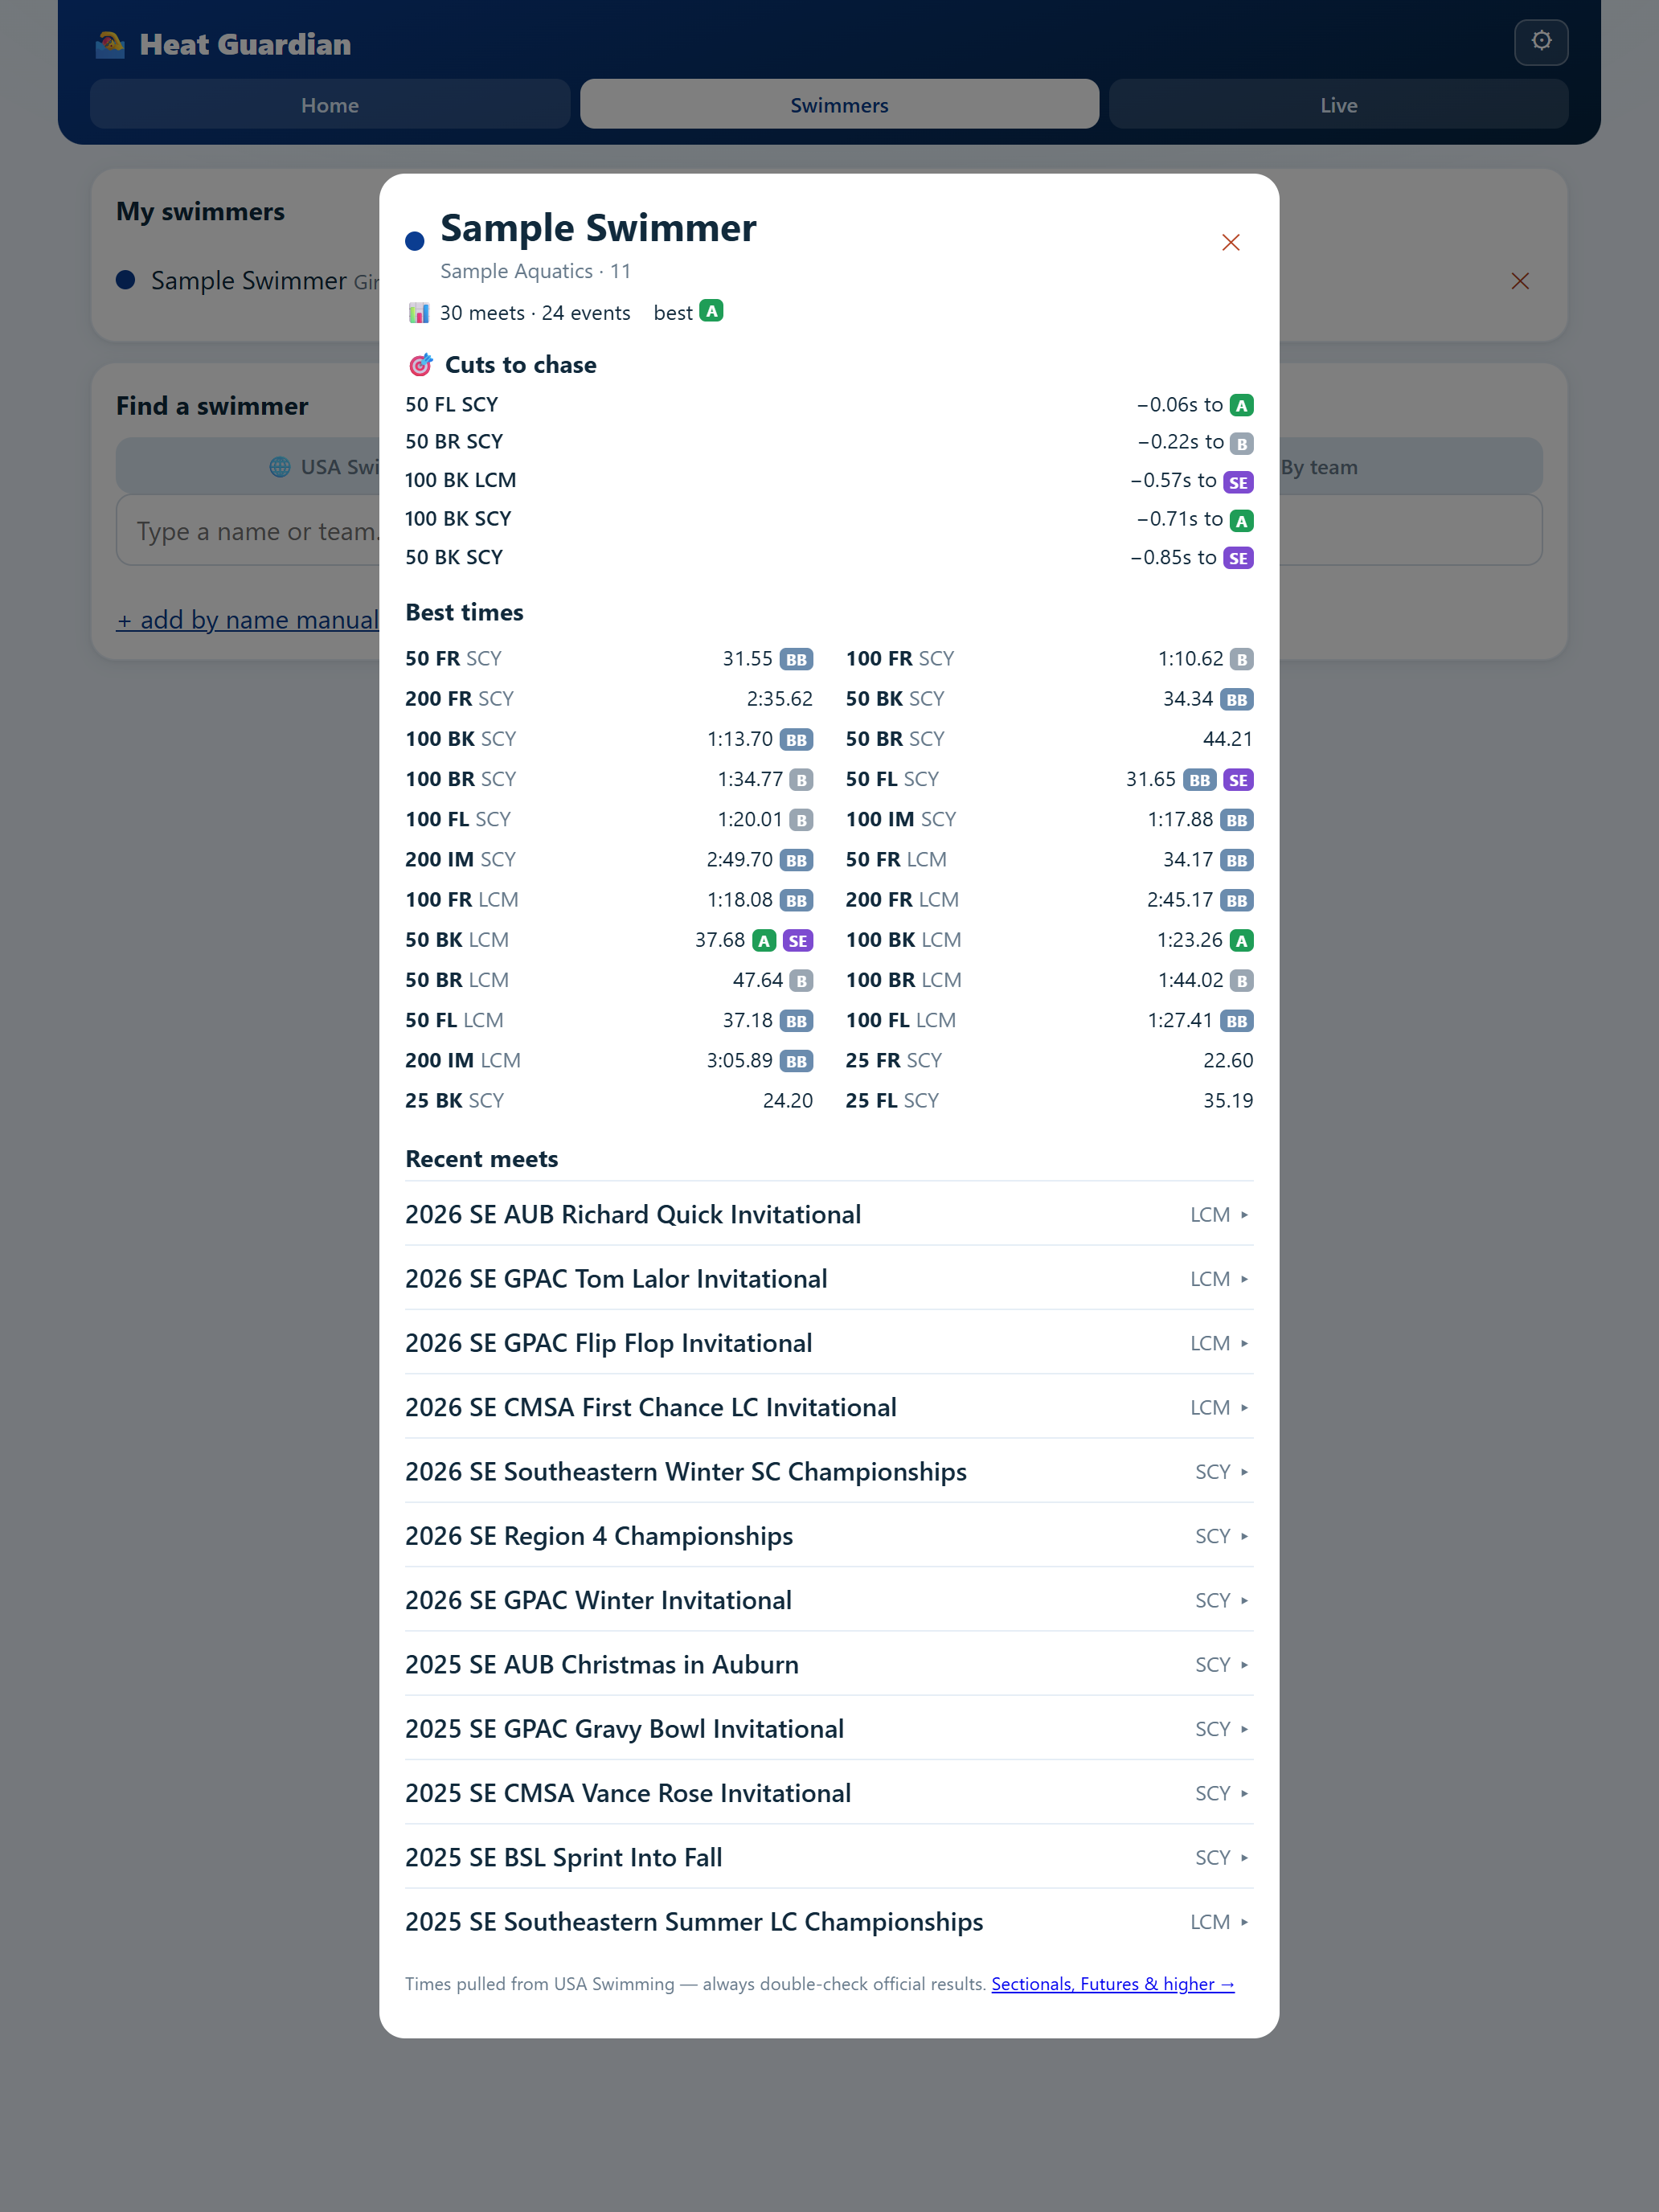Expand 2025 SE Southeastern Summer LC Championships
This screenshot has height=2212, width=1659.
pyautogui.click(x=829, y=1921)
